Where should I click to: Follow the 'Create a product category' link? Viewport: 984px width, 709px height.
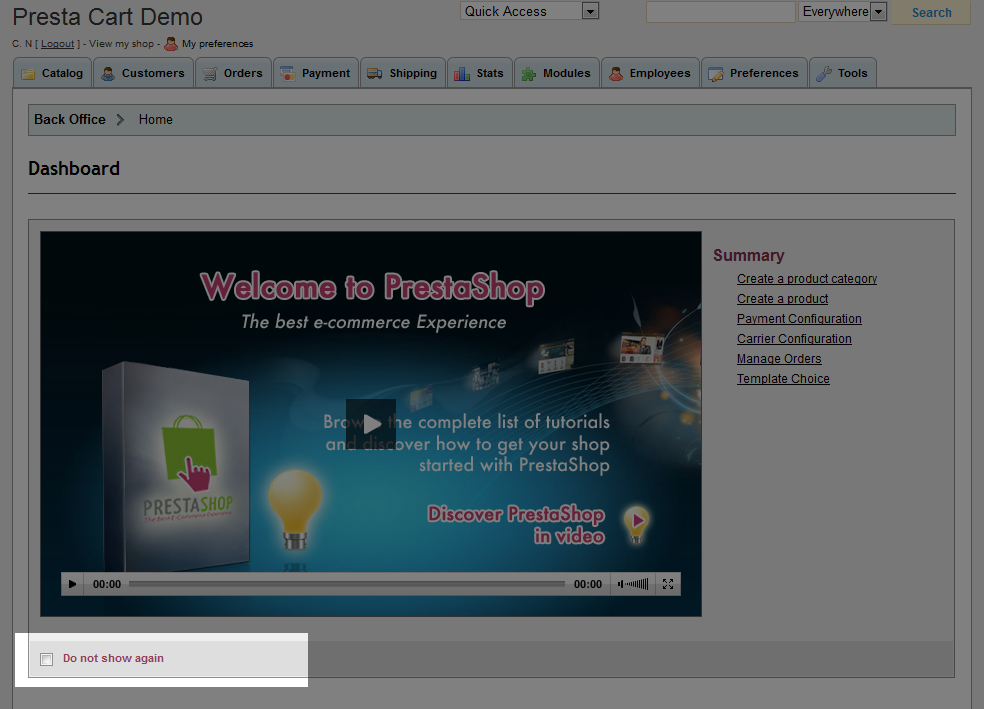(807, 279)
